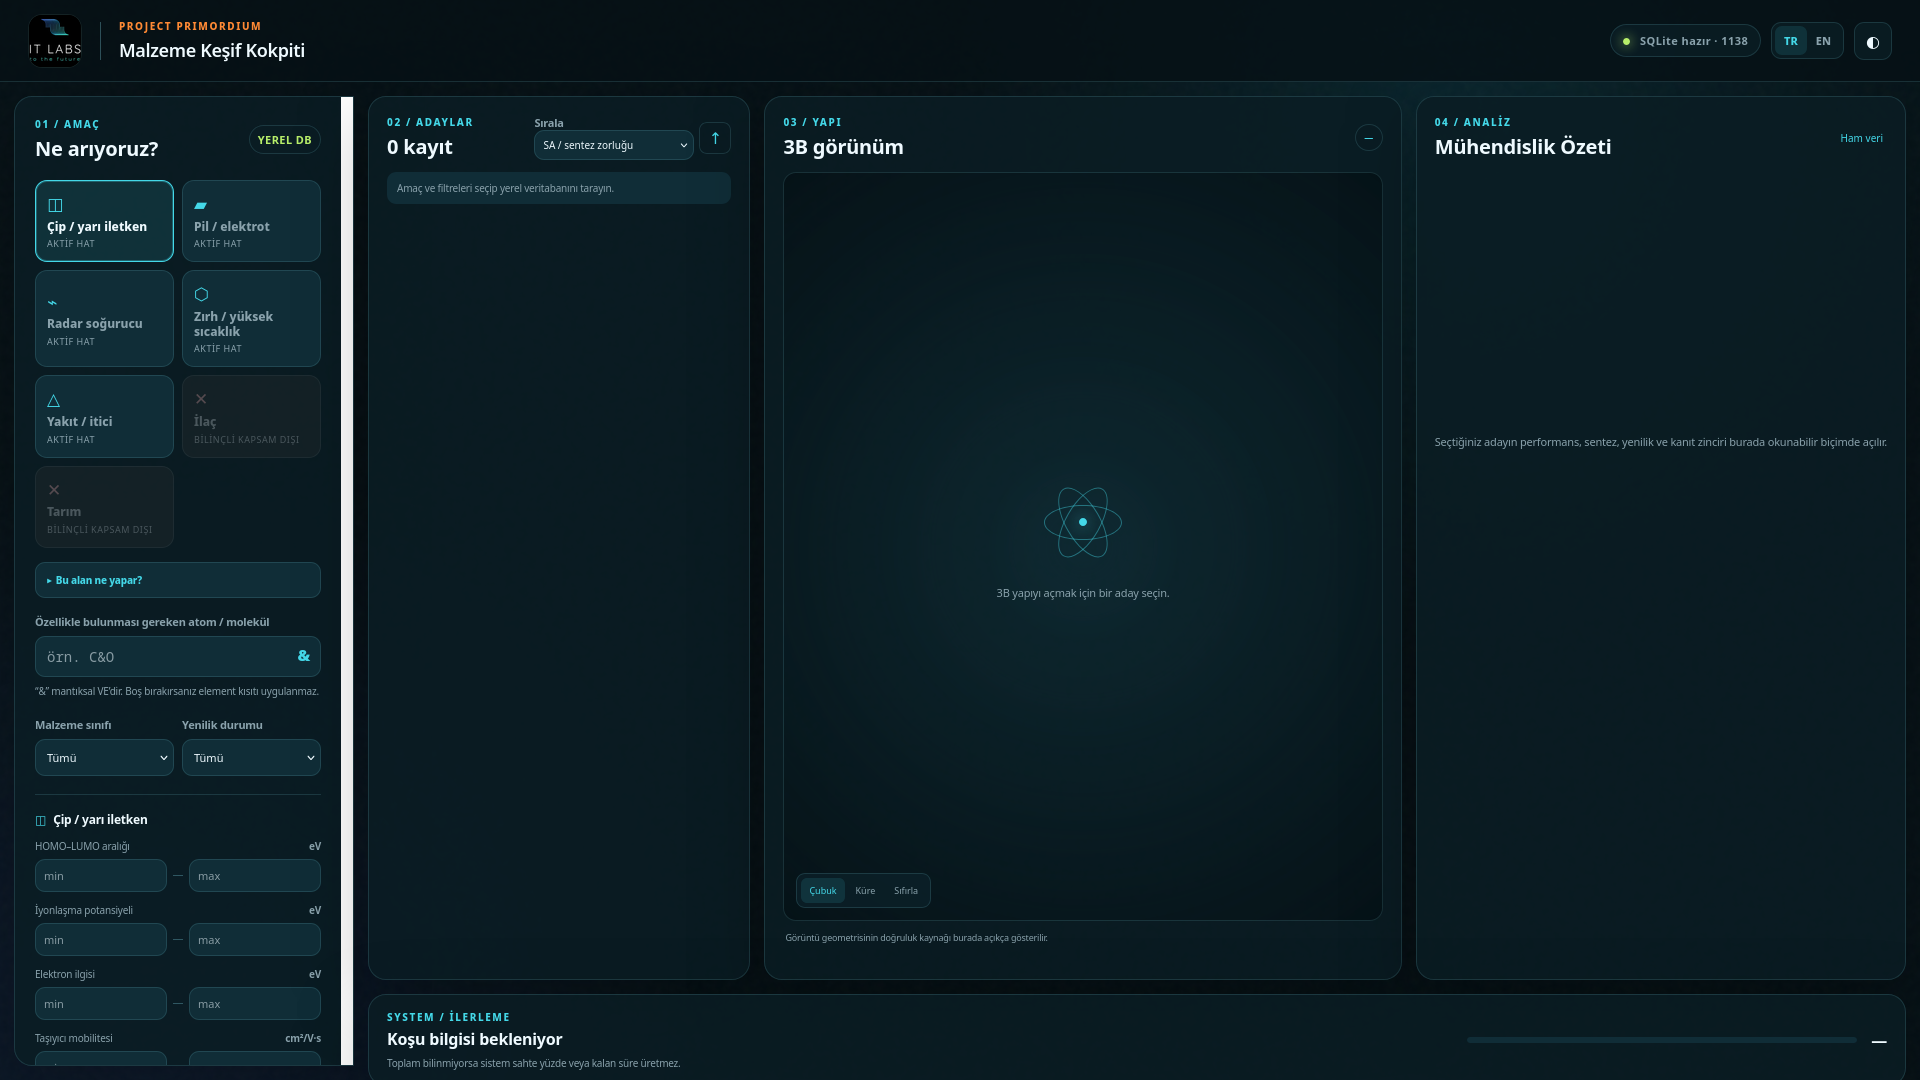Expand the 'Bu alan ne yapar?' section
This screenshot has width=1920, height=1080.
click(178, 580)
